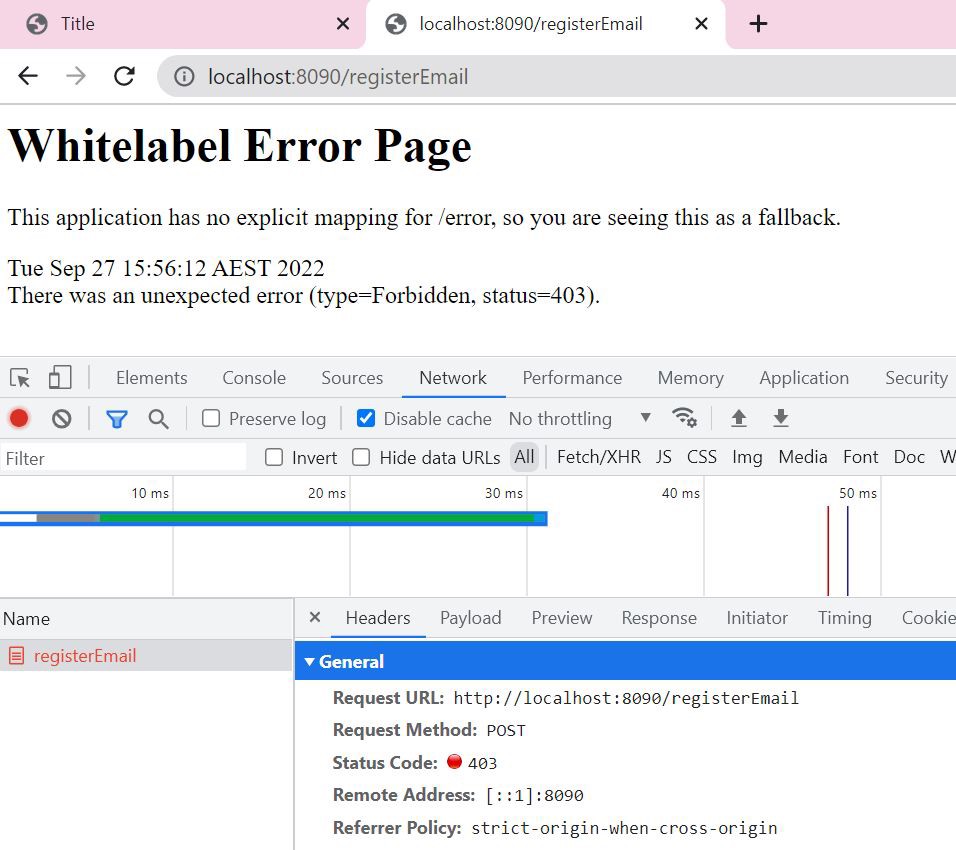Show the Response tab of the request
This screenshot has height=850, width=956.
[x=659, y=618]
